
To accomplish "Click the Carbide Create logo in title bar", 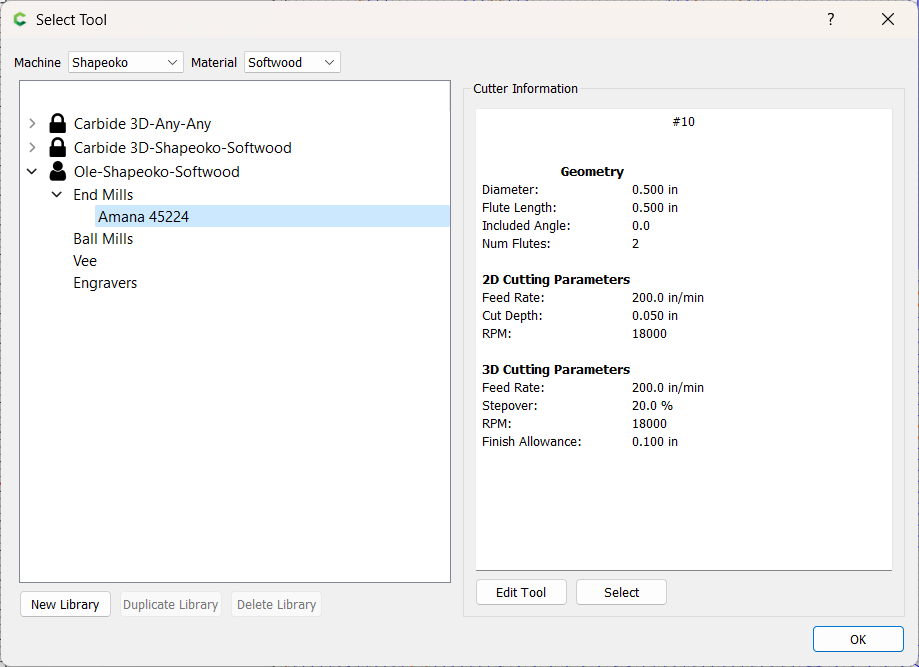I will 19,19.
